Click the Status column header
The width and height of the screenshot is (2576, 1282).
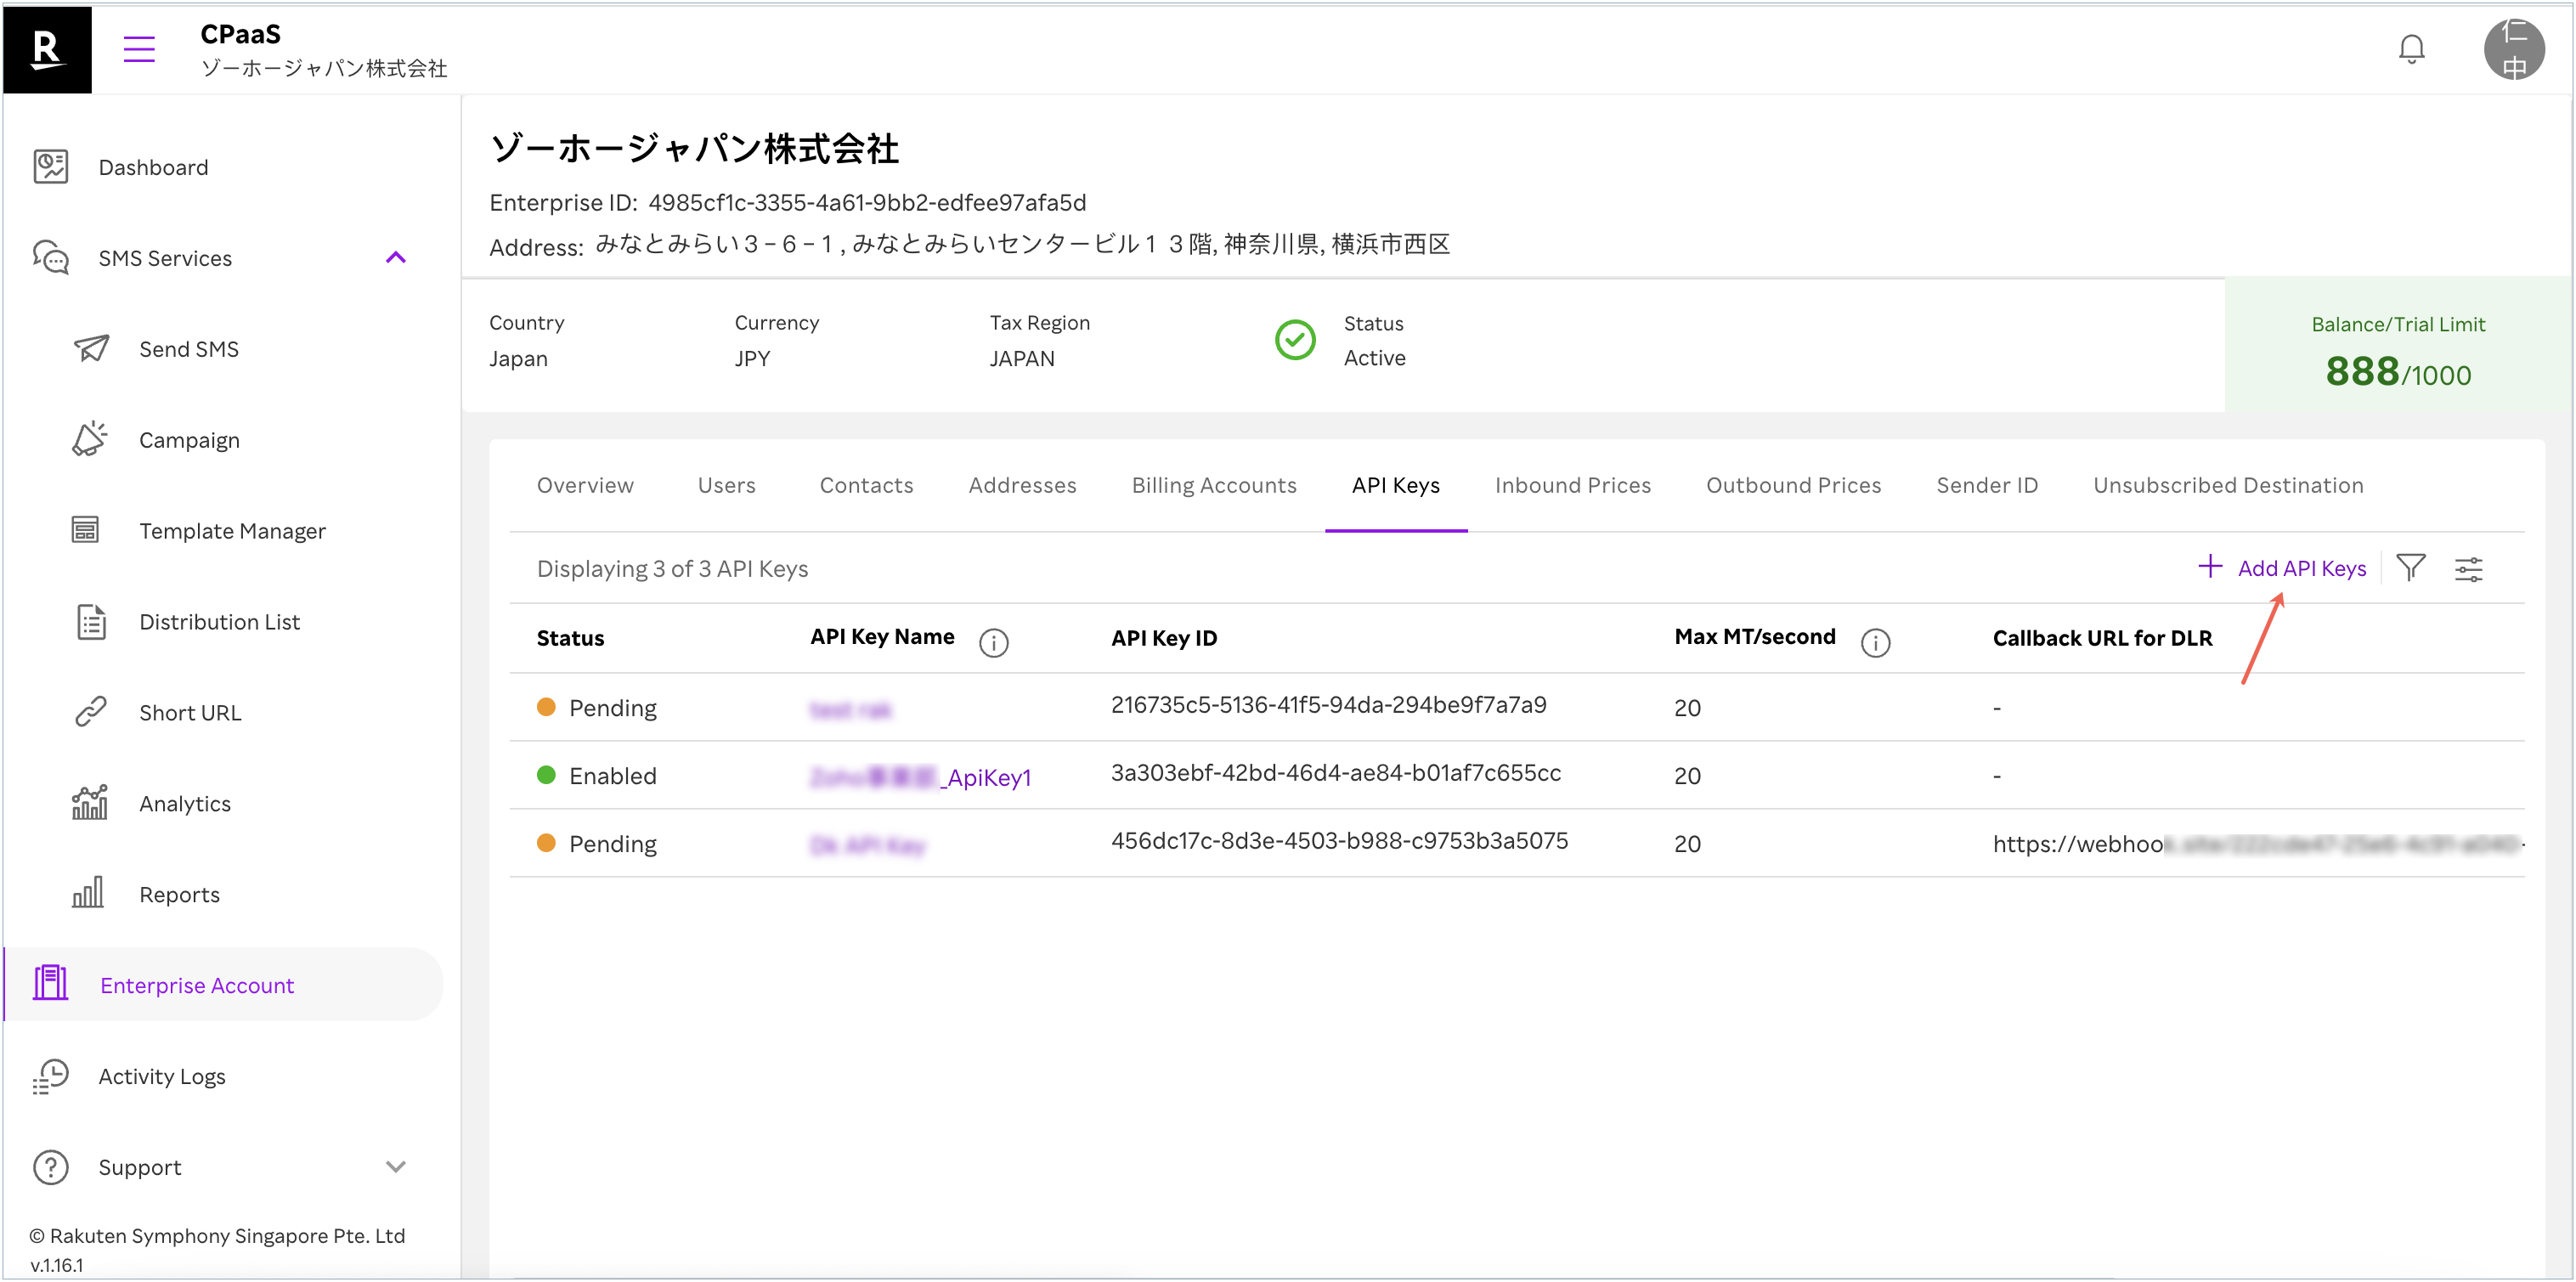(570, 638)
